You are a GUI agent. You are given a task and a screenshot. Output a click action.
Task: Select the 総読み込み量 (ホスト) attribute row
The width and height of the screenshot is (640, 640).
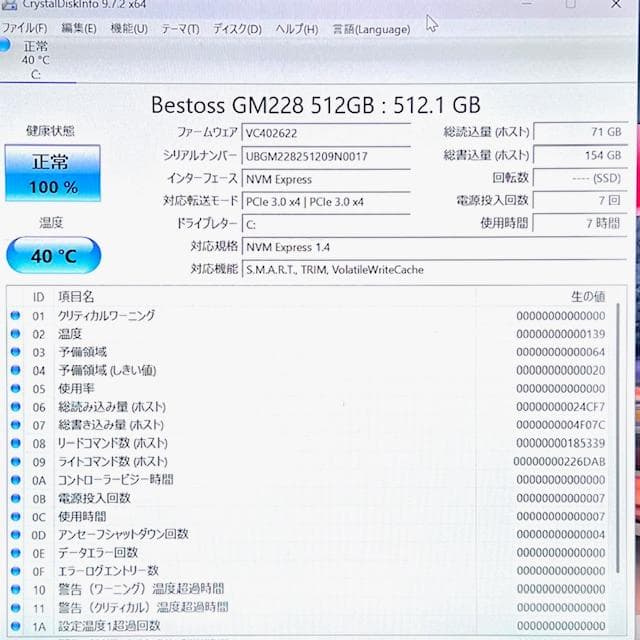click(x=309, y=407)
